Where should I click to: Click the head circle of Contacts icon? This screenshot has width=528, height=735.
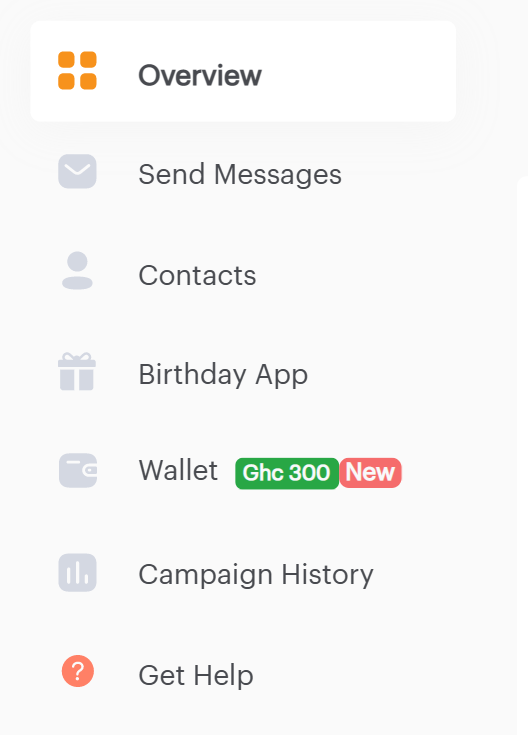coord(77,262)
